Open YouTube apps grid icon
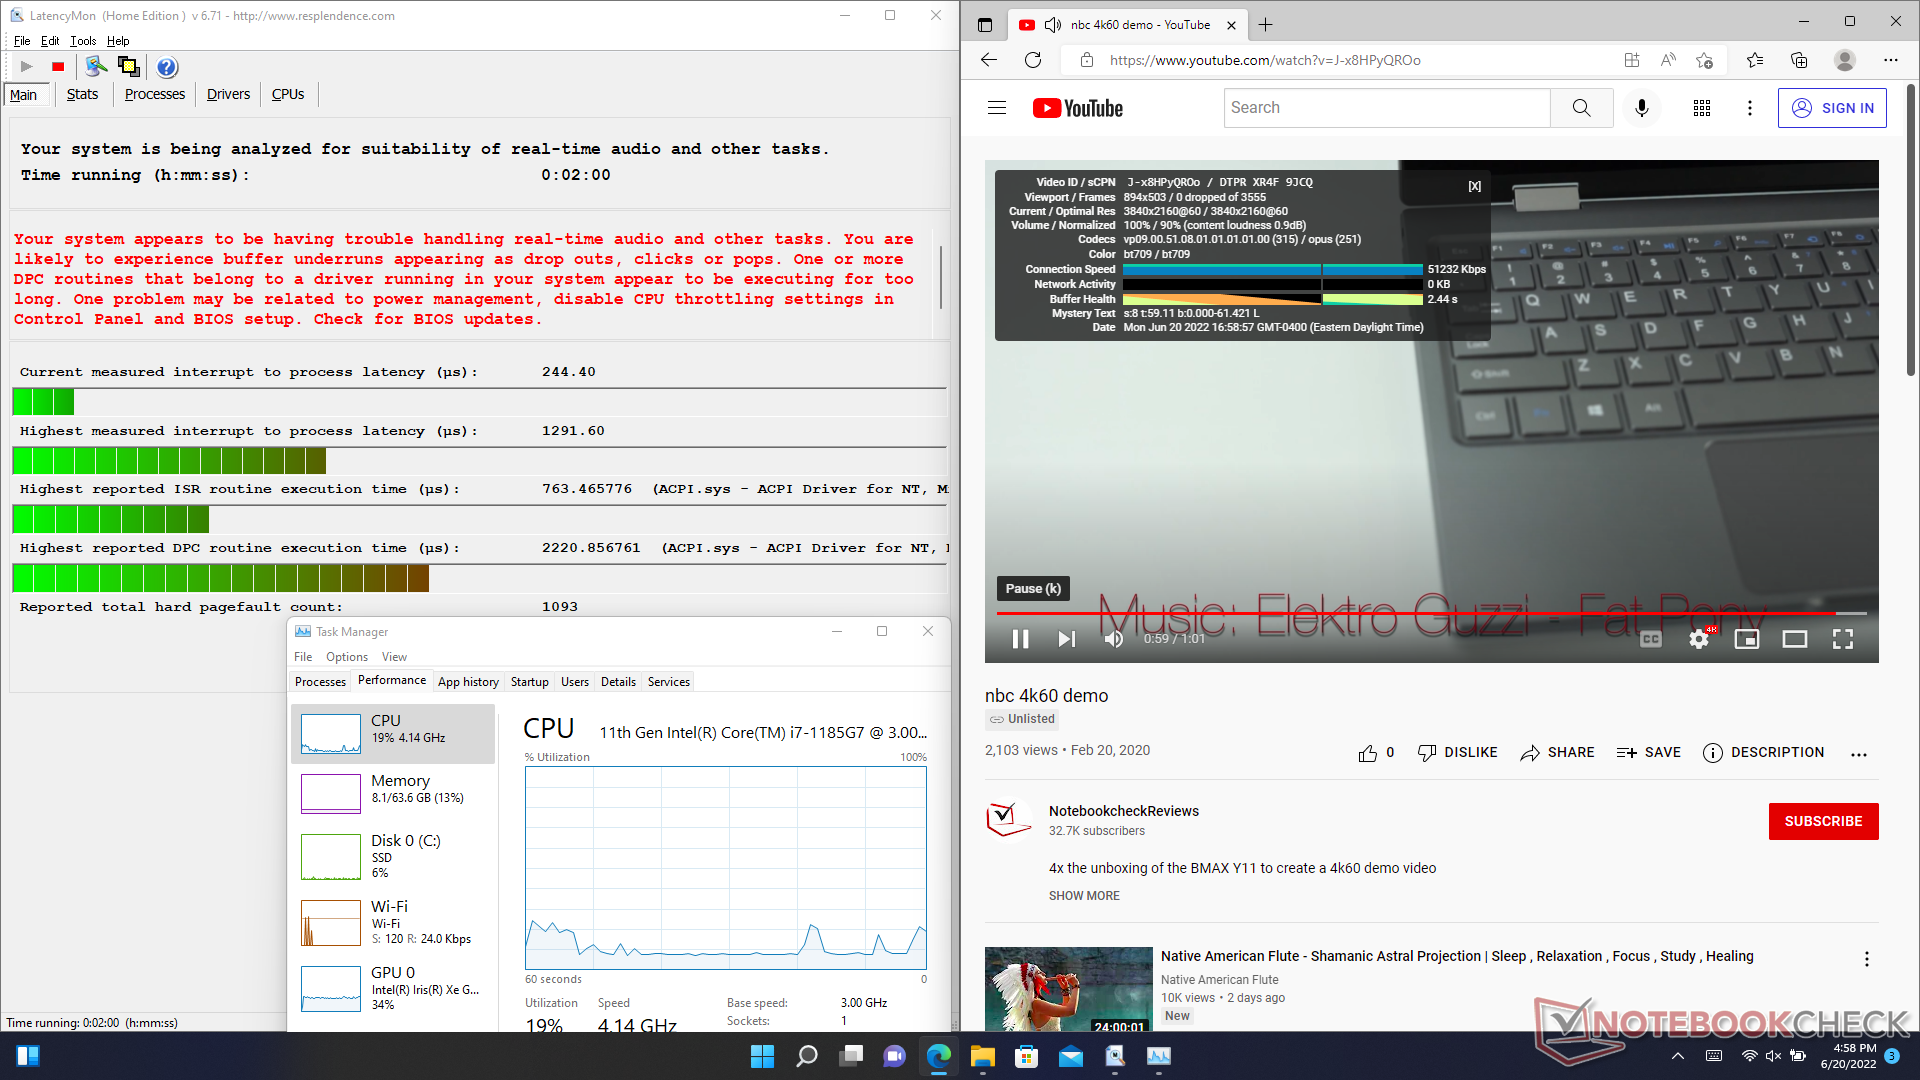 pos(1701,108)
